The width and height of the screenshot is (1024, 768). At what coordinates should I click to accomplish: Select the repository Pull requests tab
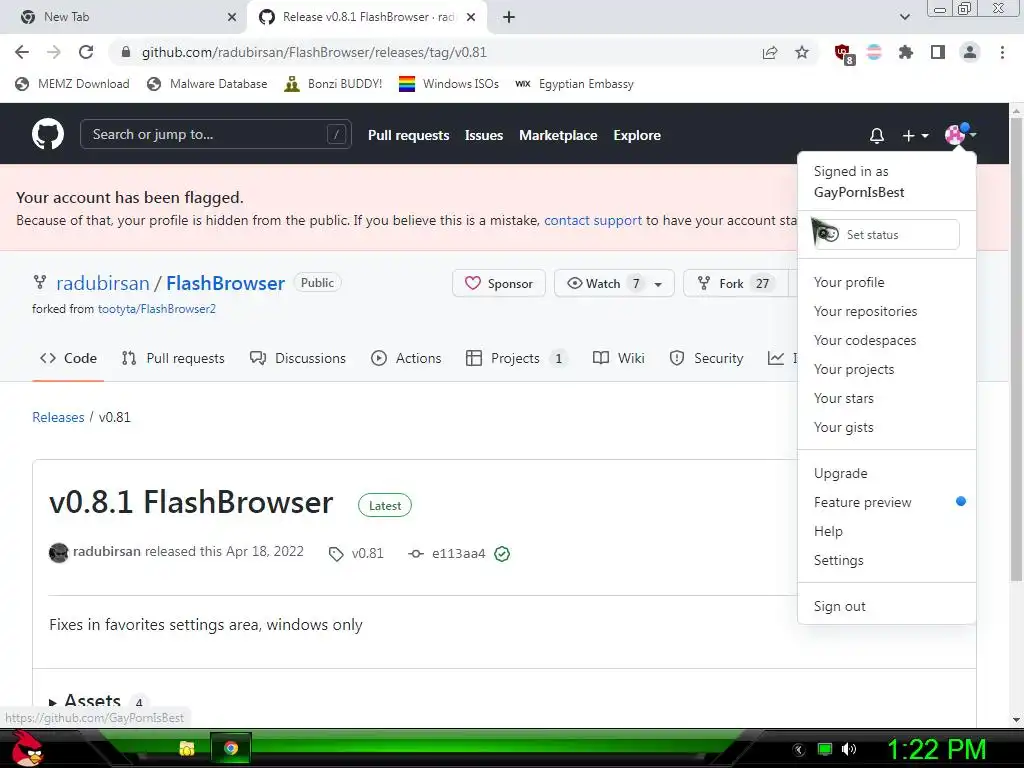click(173, 358)
